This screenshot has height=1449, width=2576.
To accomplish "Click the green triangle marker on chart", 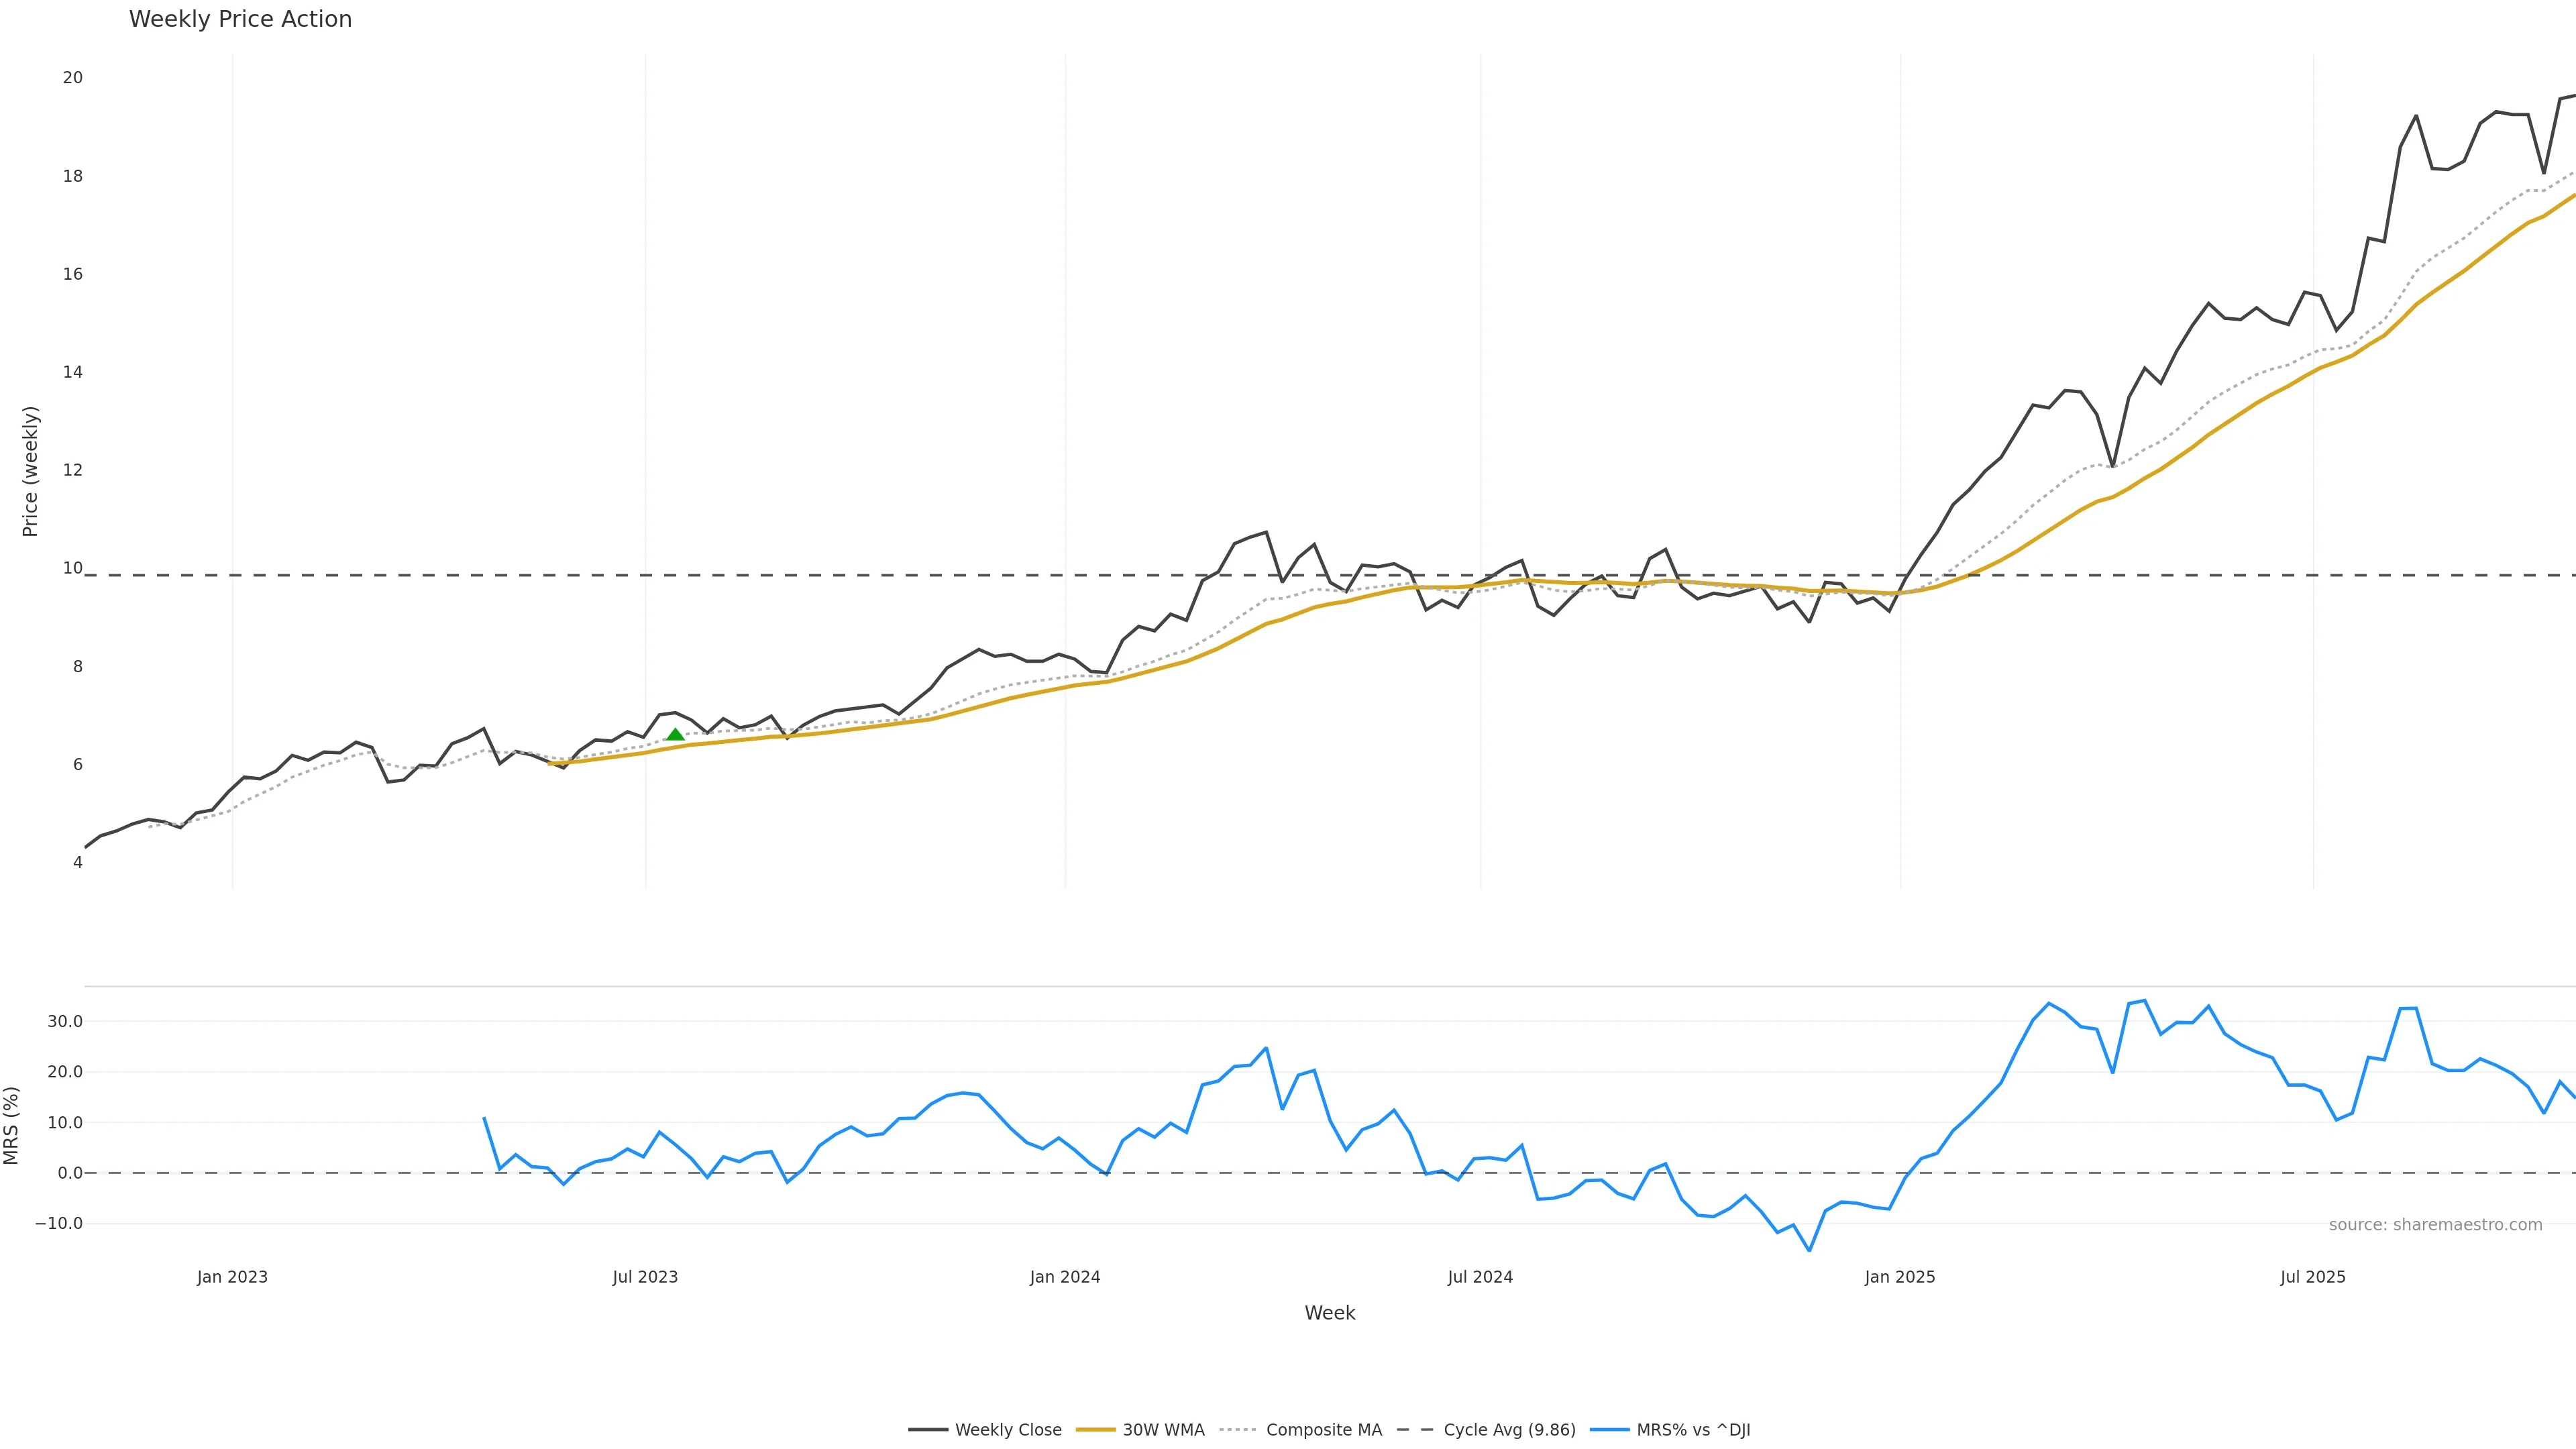I will pyautogui.click(x=675, y=735).
